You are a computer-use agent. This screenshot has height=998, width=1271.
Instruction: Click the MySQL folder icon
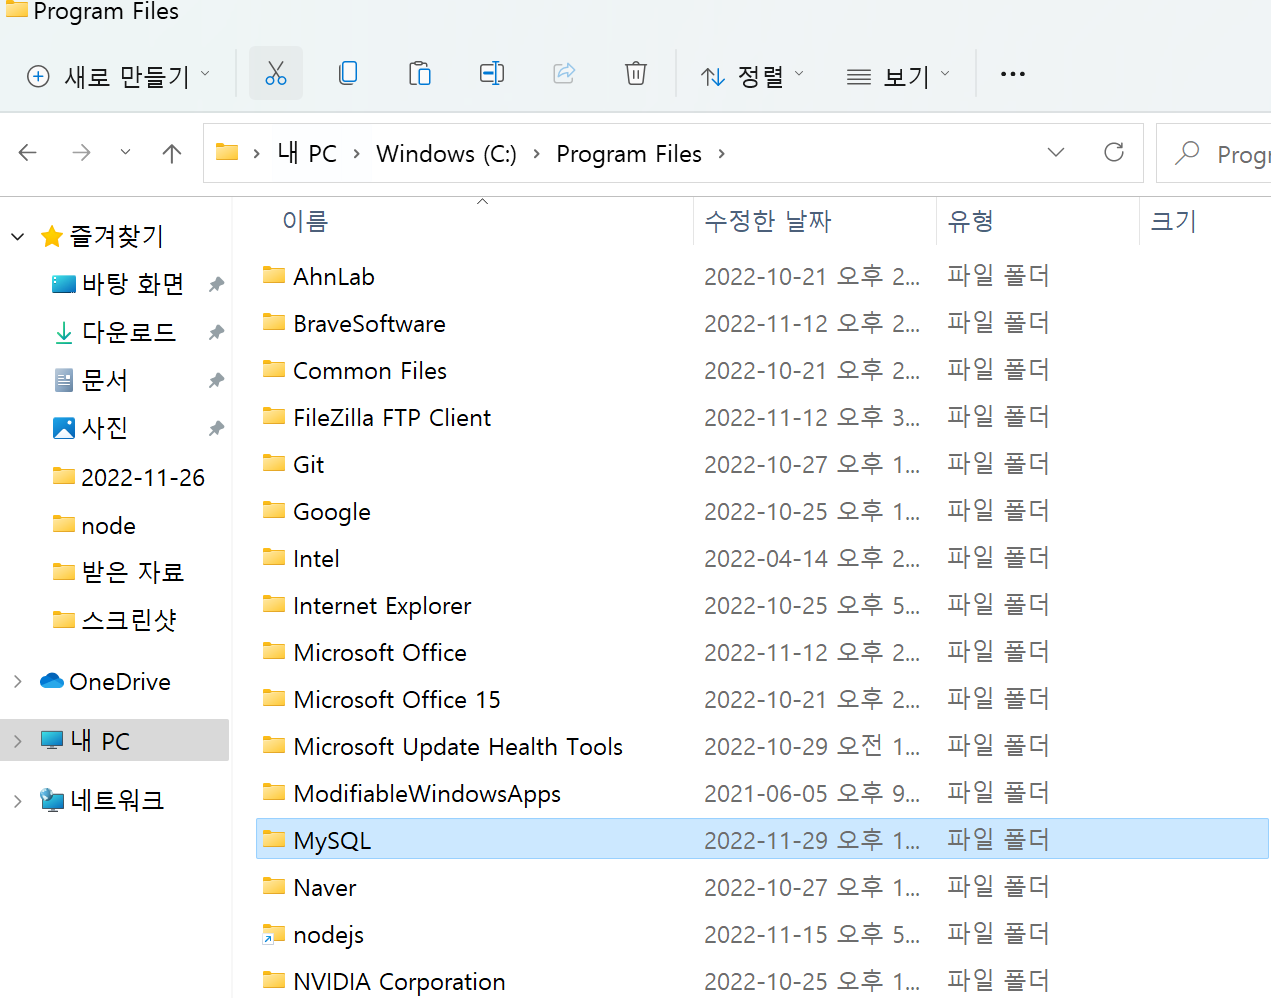274,839
